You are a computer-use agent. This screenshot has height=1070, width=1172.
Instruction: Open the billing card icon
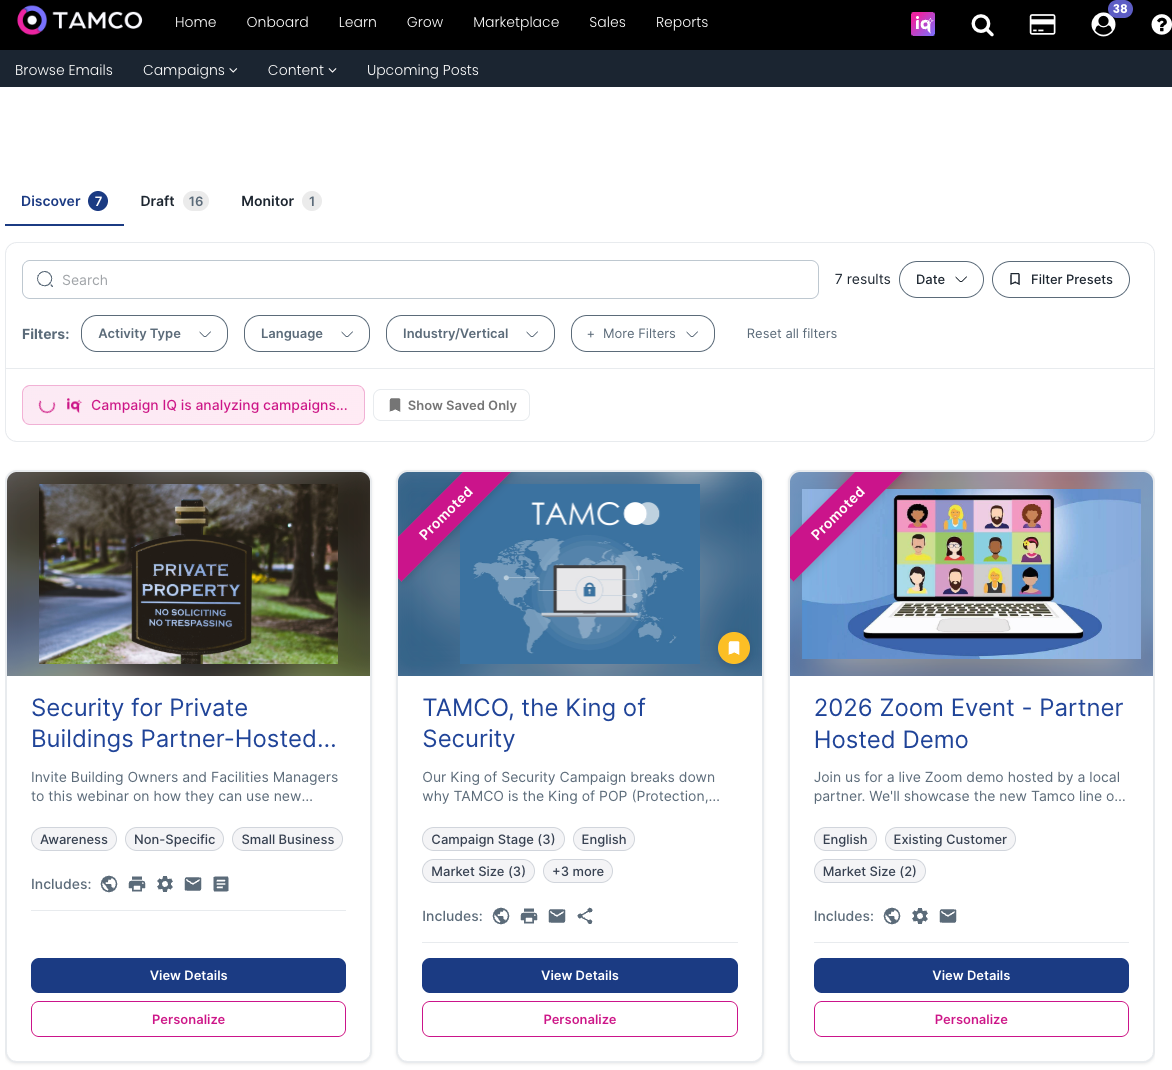1042,25
